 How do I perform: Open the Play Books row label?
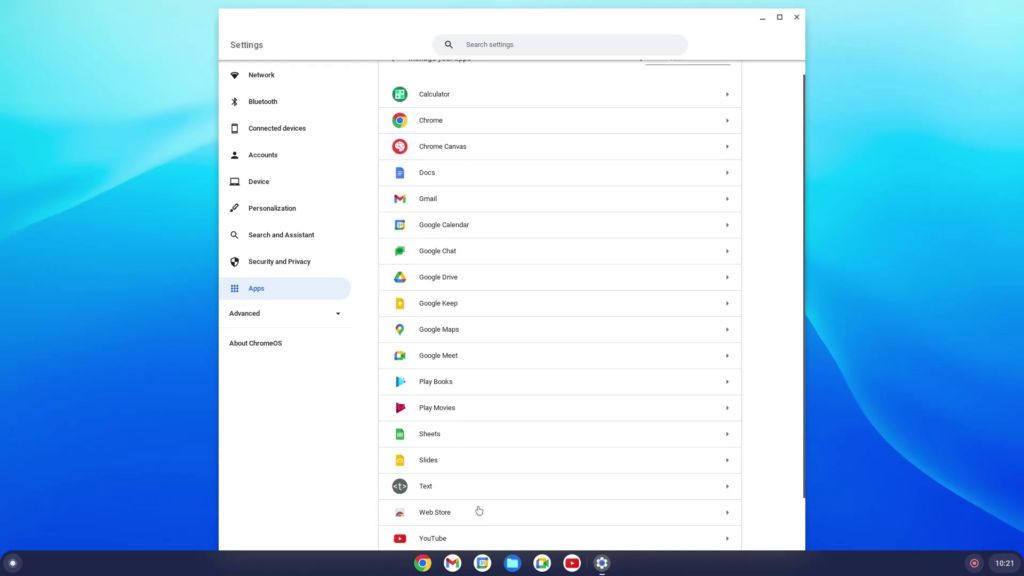click(436, 381)
